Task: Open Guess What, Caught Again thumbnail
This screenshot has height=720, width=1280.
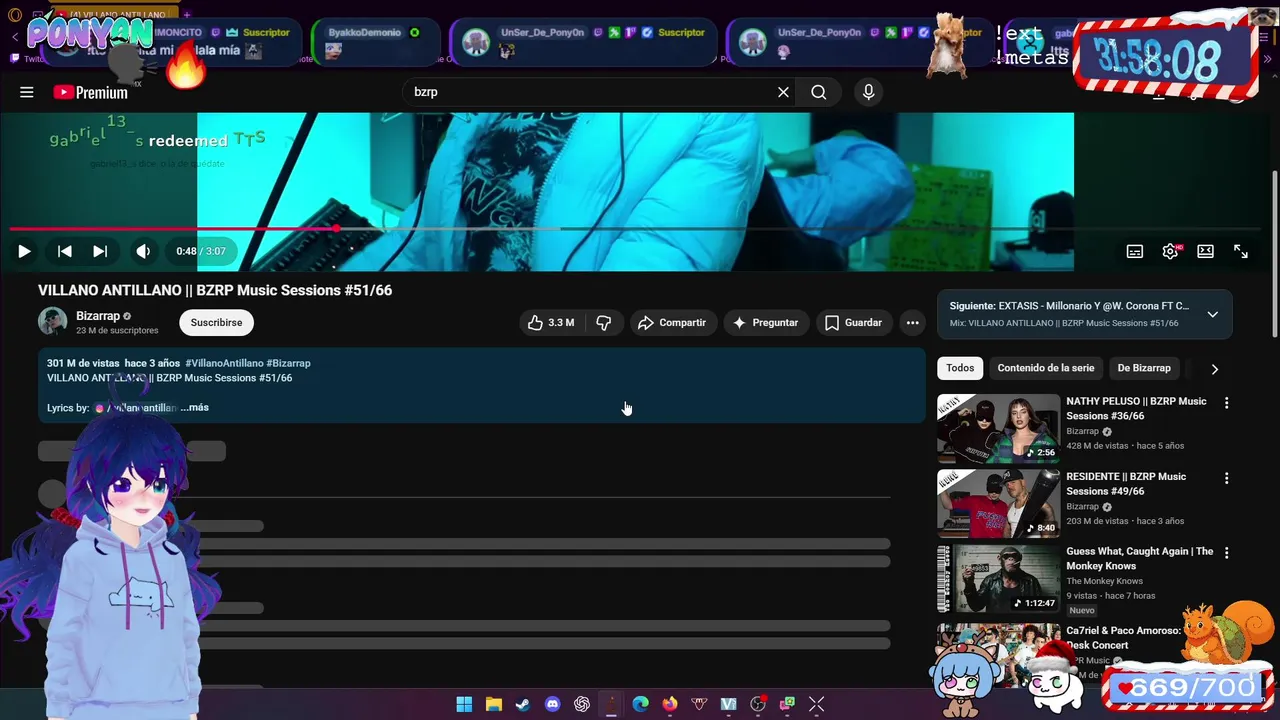Action: tap(998, 578)
